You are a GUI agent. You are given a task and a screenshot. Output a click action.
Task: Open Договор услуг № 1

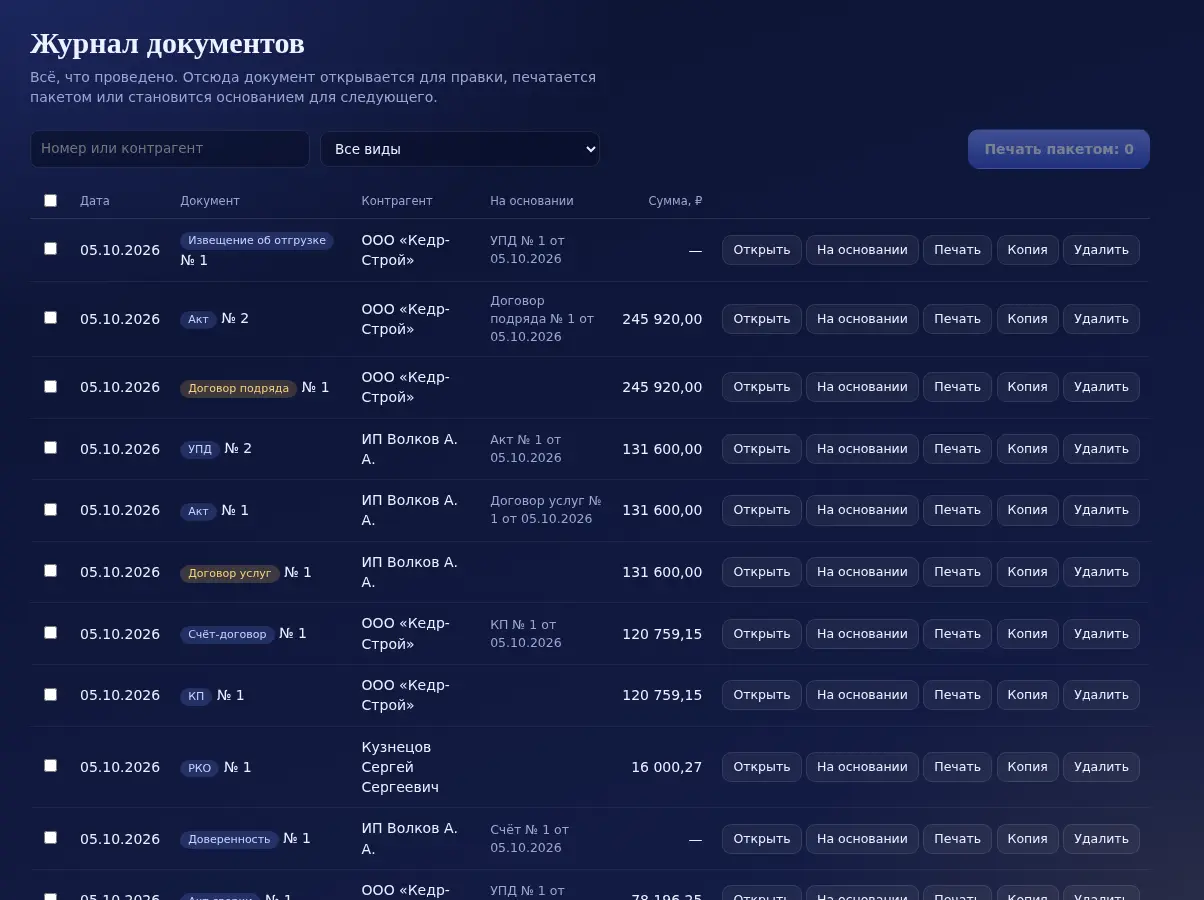click(x=762, y=572)
